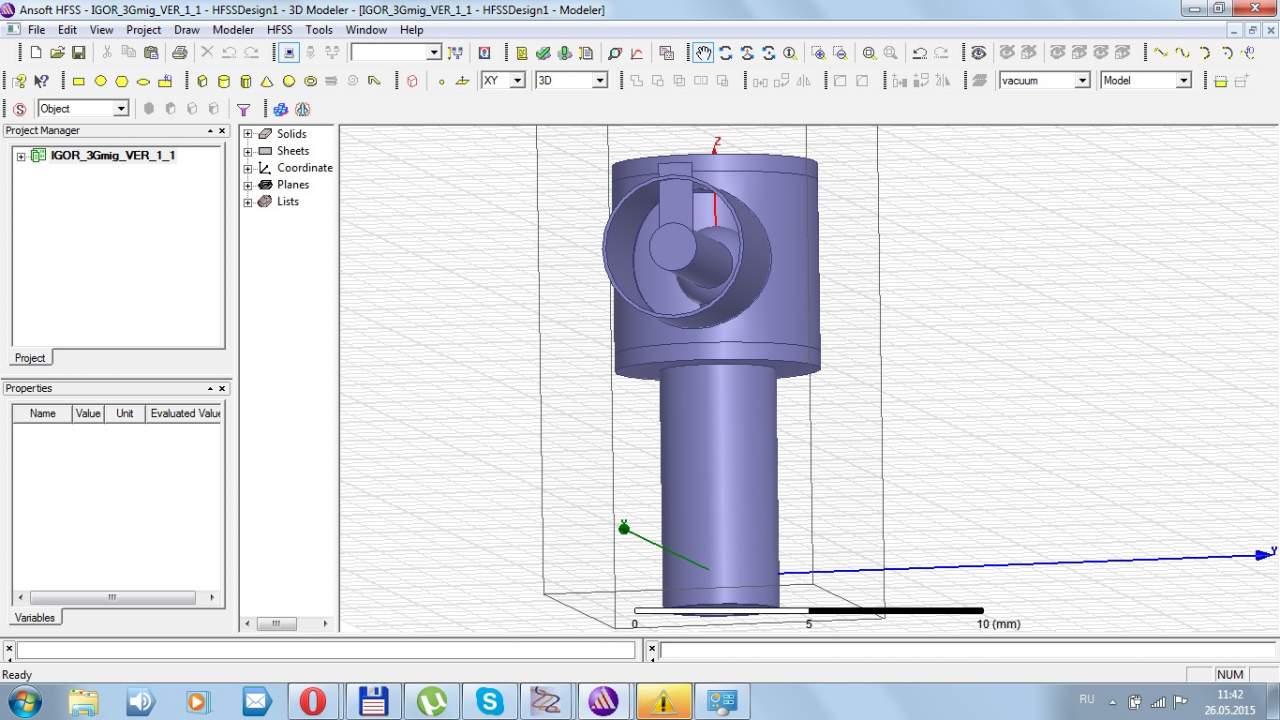Image resolution: width=1280 pixels, height=720 pixels.
Task: Expand the Planes tree node
Action: (248, 185)
